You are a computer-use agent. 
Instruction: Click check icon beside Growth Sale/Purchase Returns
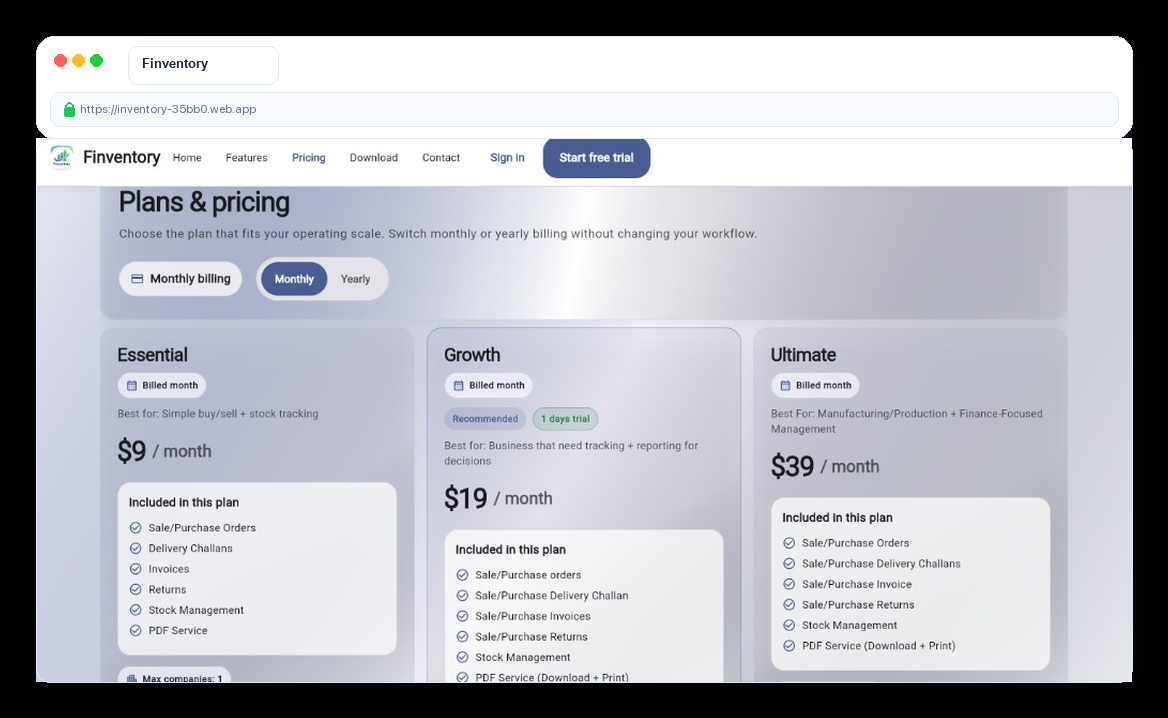point(463,637)
